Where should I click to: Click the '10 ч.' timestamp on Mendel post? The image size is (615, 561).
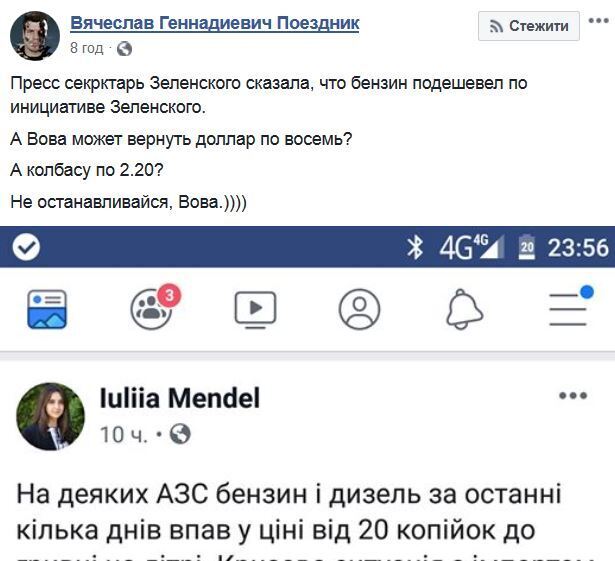[x=123, y=434]
